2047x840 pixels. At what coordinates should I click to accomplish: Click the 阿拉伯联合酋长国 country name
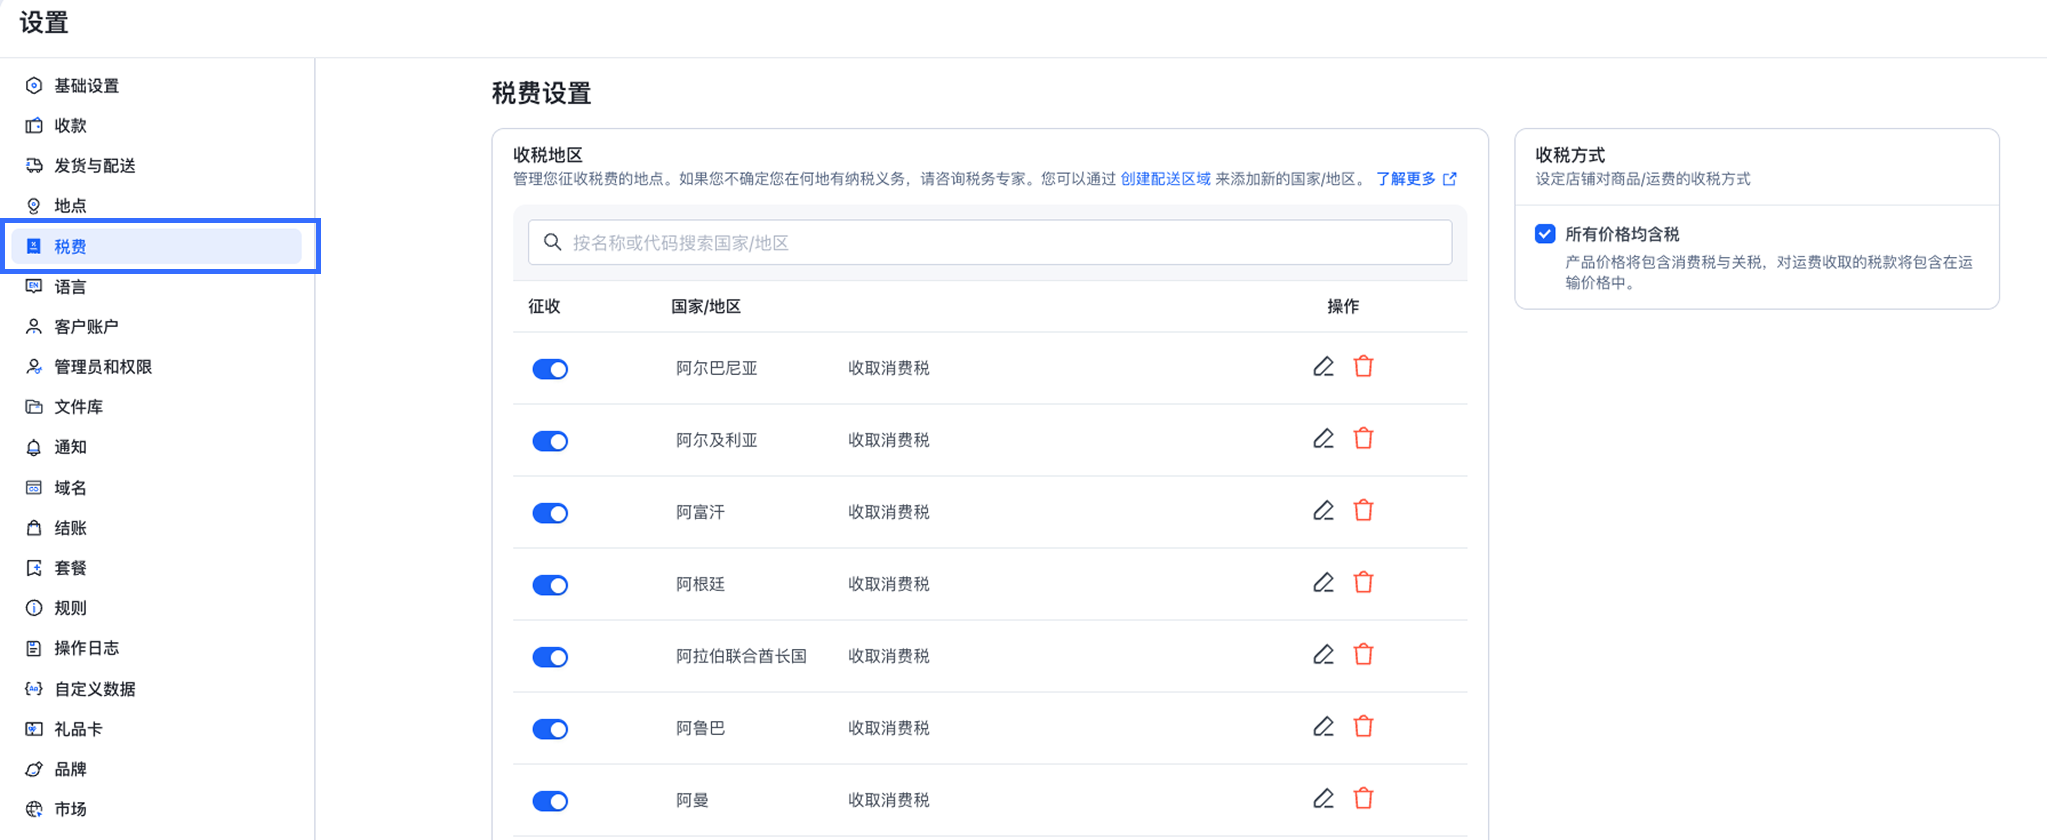(x=741, y=656)
